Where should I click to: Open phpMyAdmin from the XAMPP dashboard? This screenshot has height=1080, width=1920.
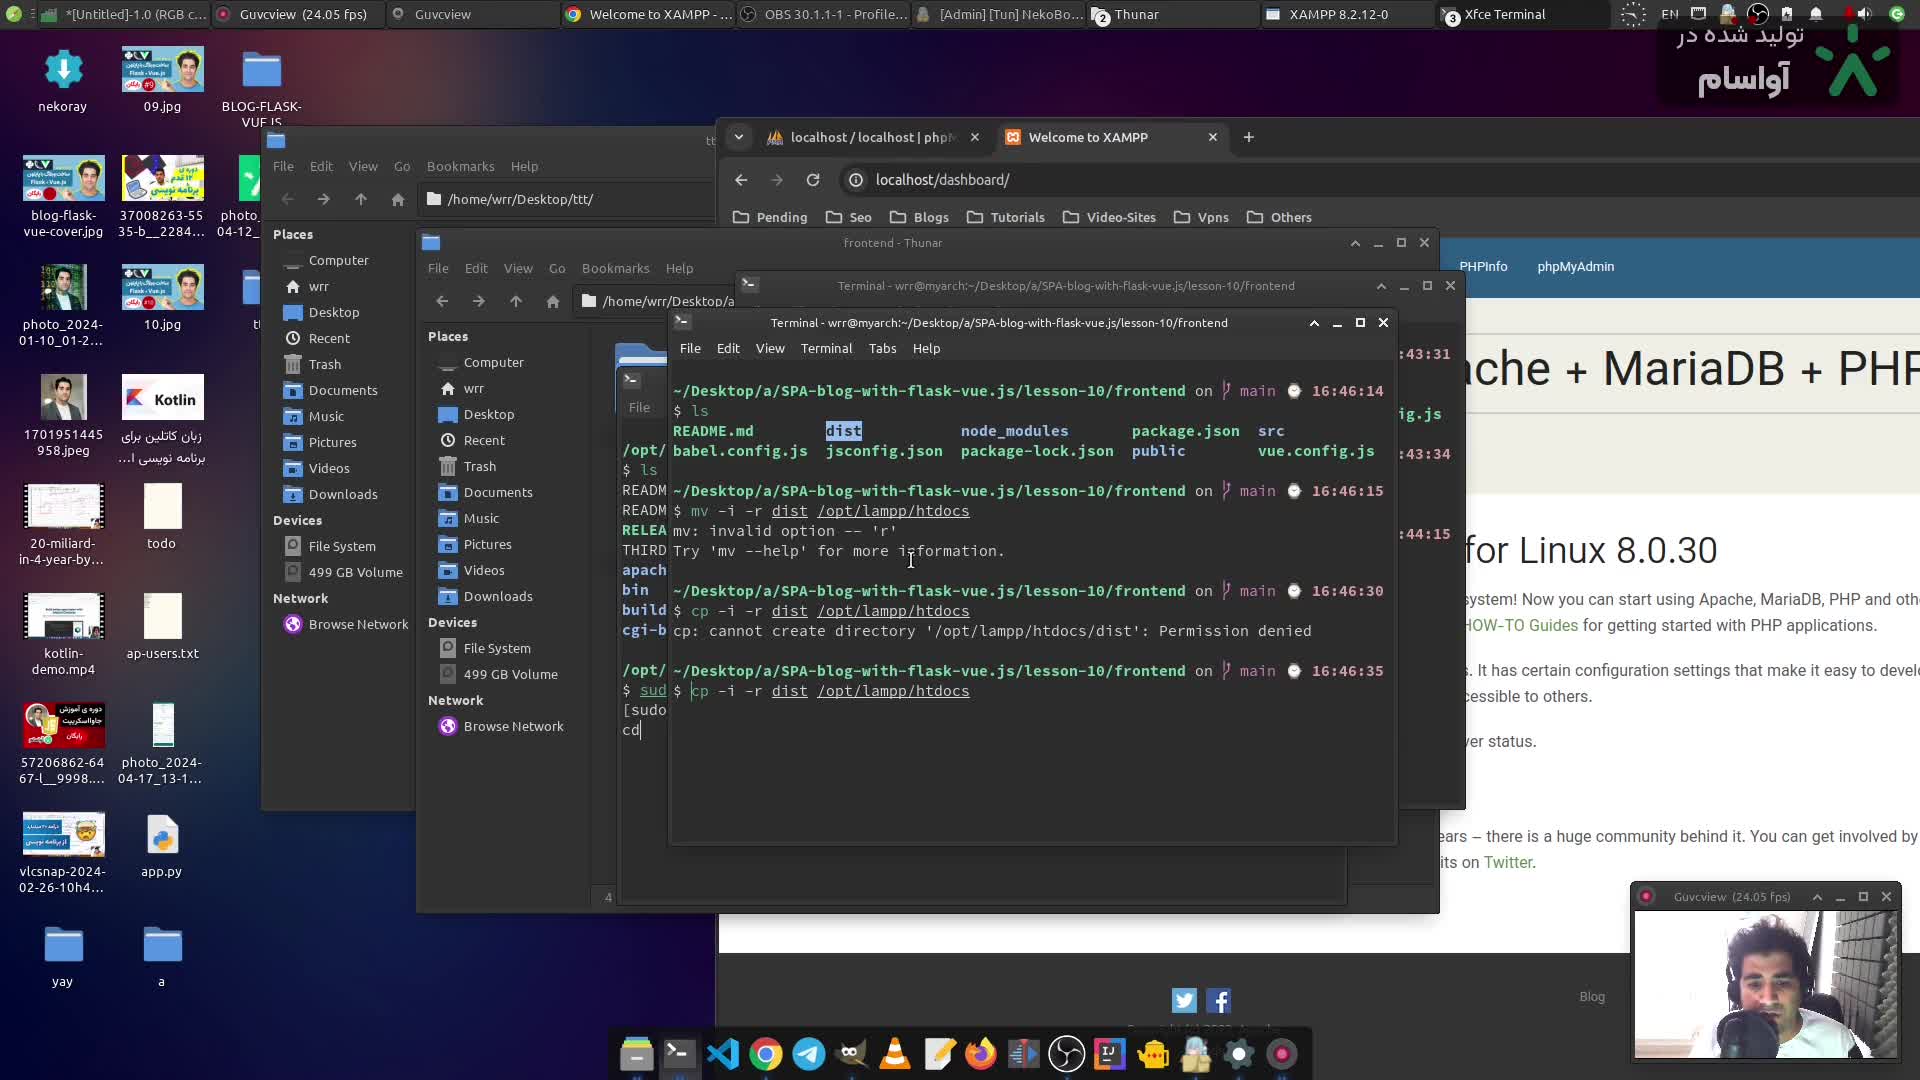pyautogui.click(x=1575, y=267)
